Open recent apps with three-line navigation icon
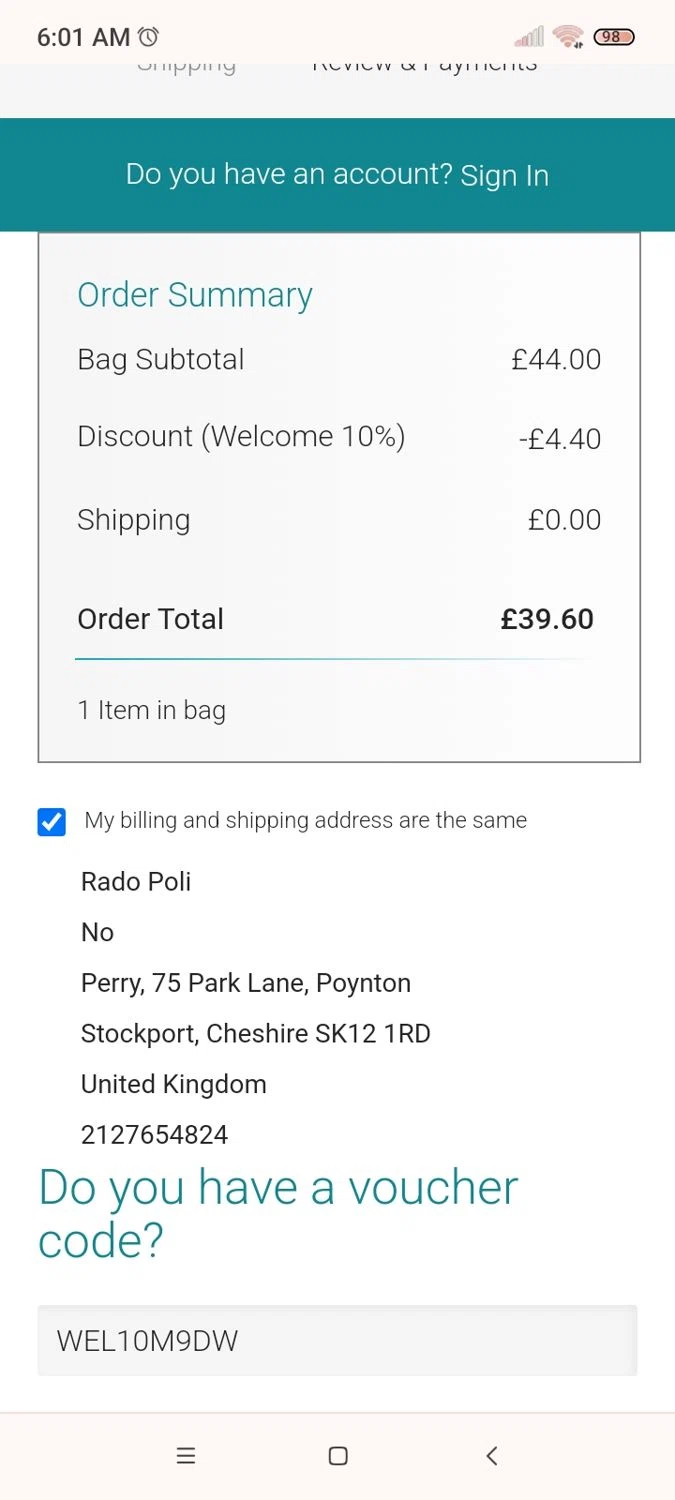Screen dimensions: 675x1500 point(185,1456)
